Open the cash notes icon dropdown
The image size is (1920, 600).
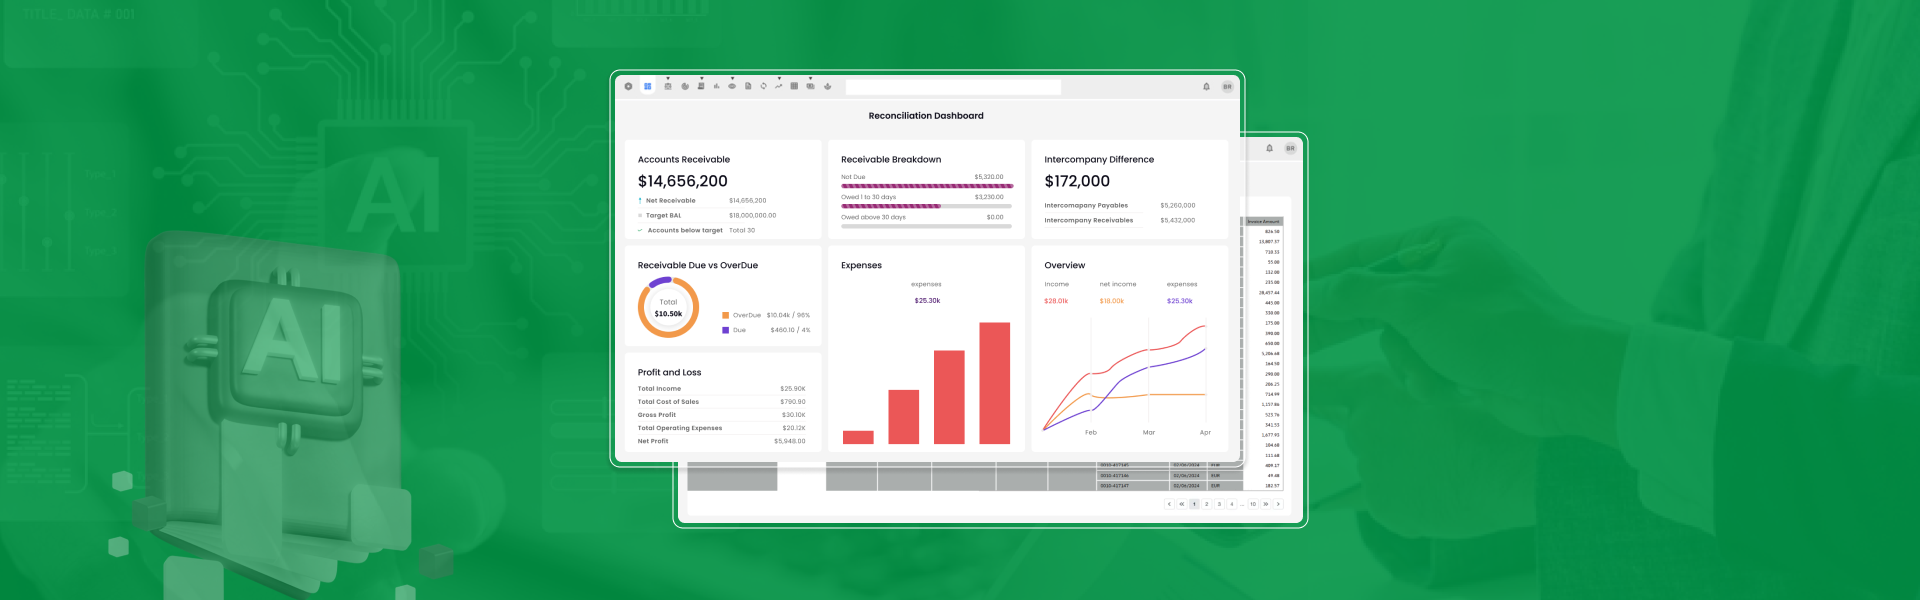pos(810,86)
